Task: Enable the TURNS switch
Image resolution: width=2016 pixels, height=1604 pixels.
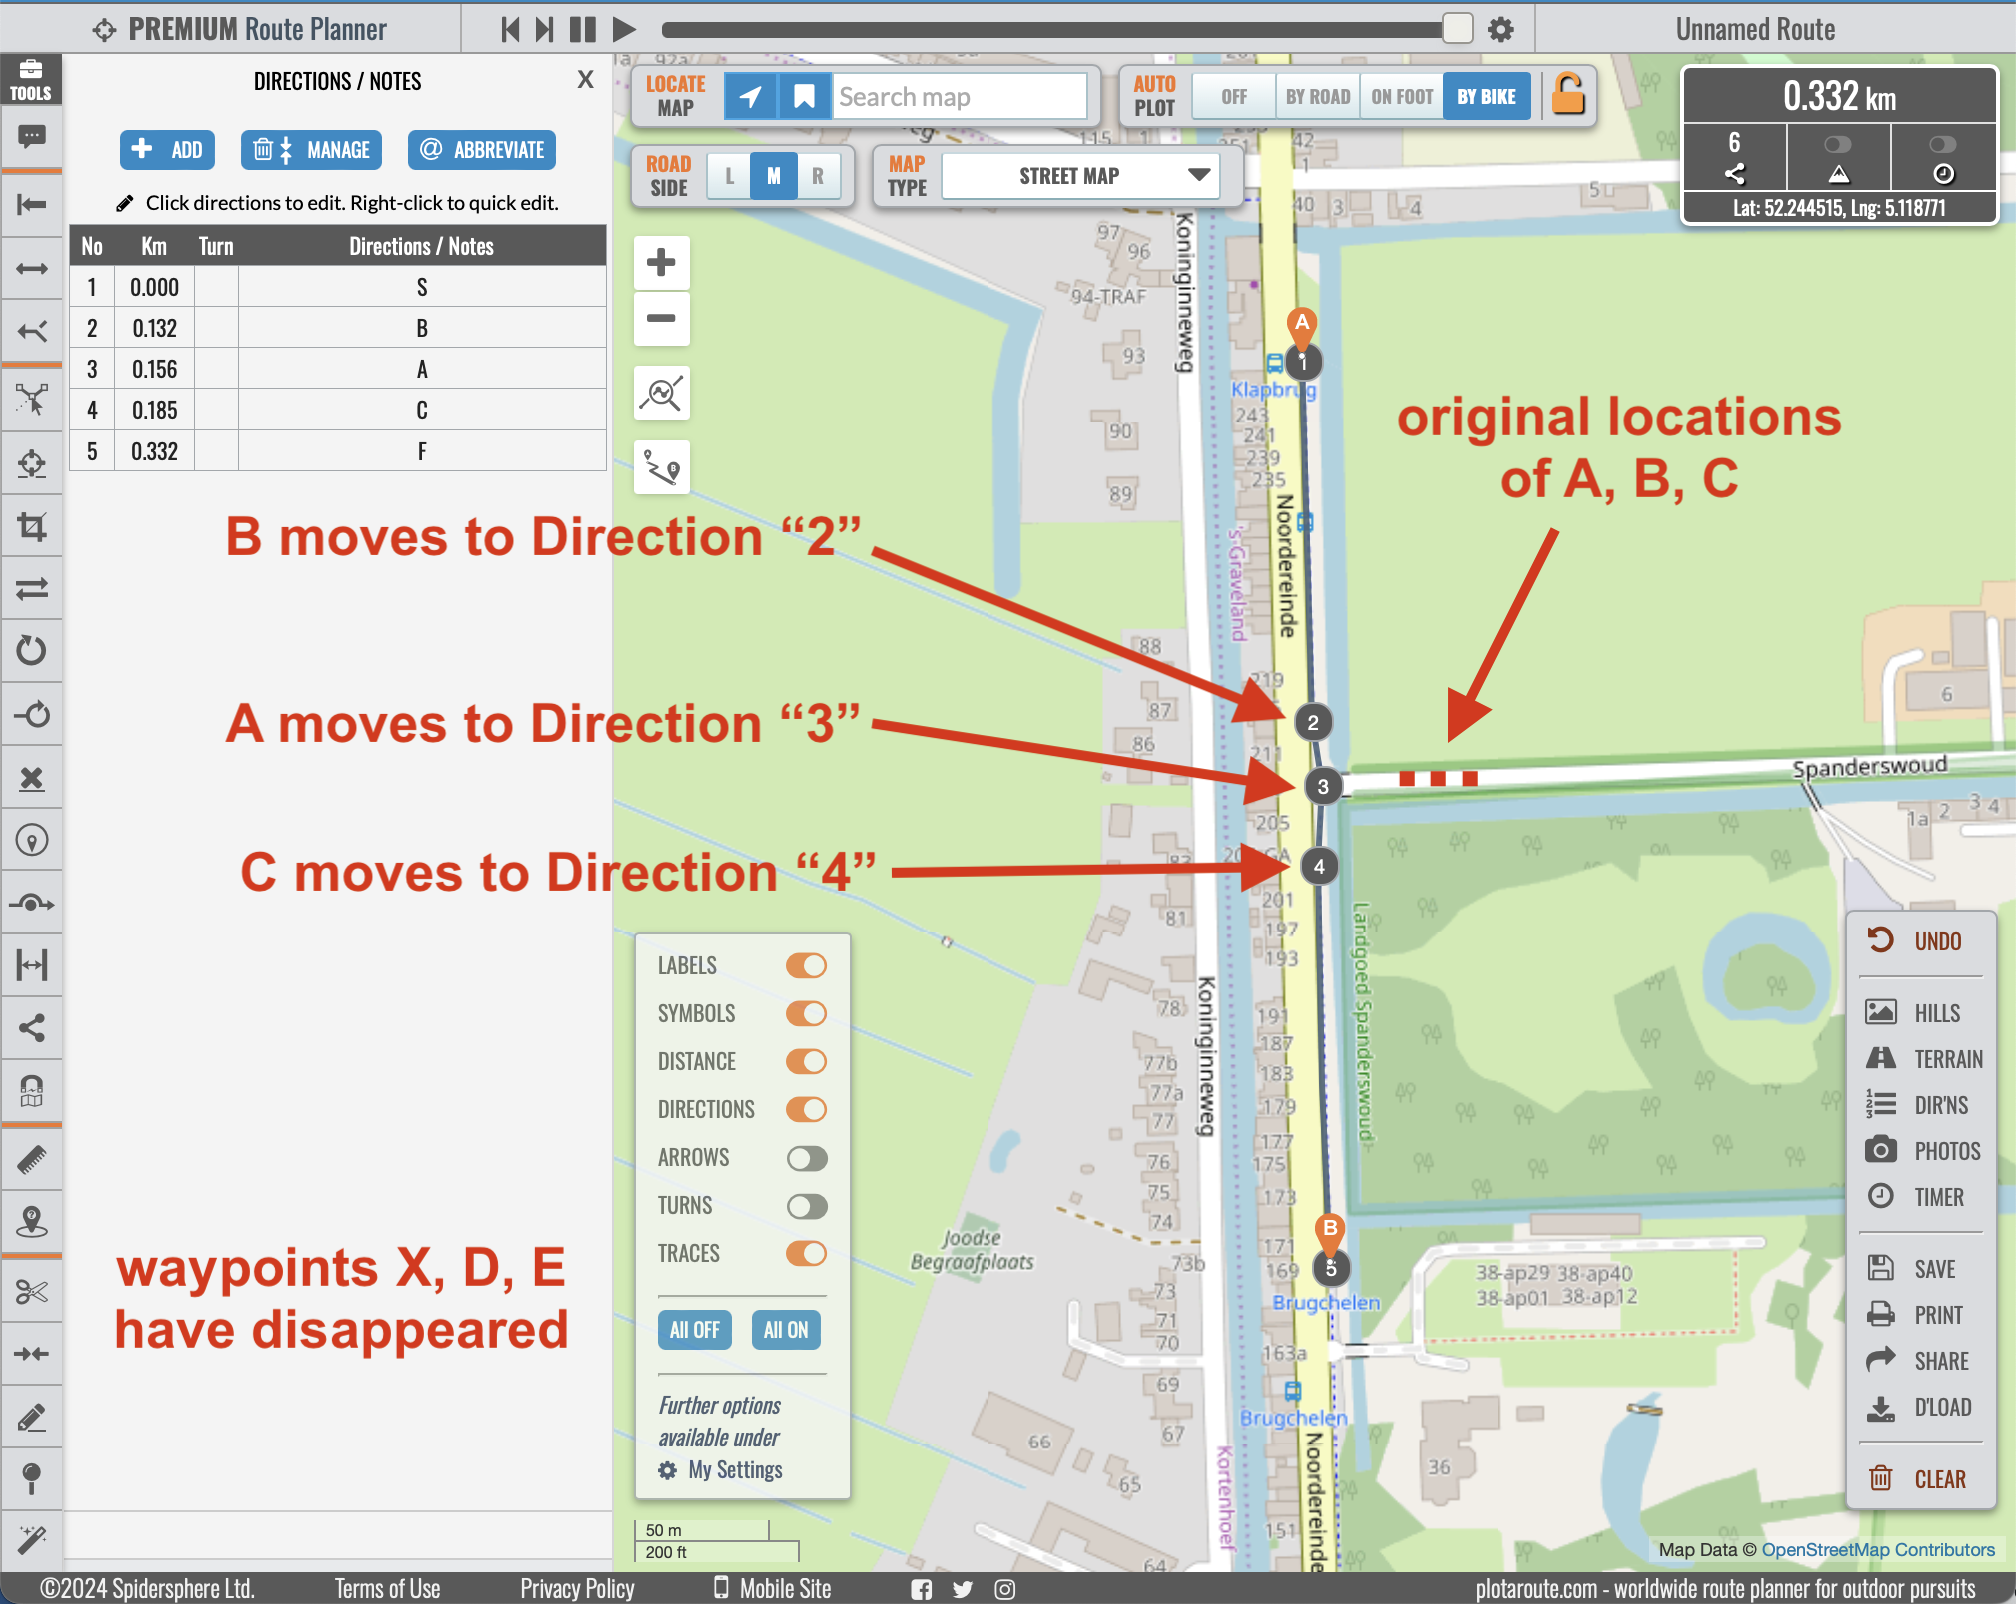Action: point(806,1206)
